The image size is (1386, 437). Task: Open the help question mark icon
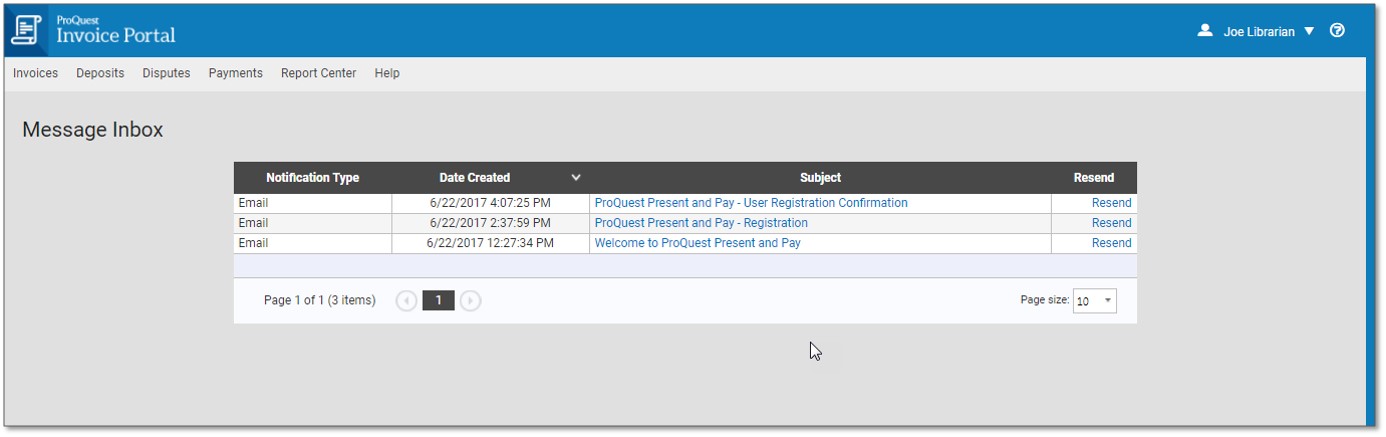1337,31
